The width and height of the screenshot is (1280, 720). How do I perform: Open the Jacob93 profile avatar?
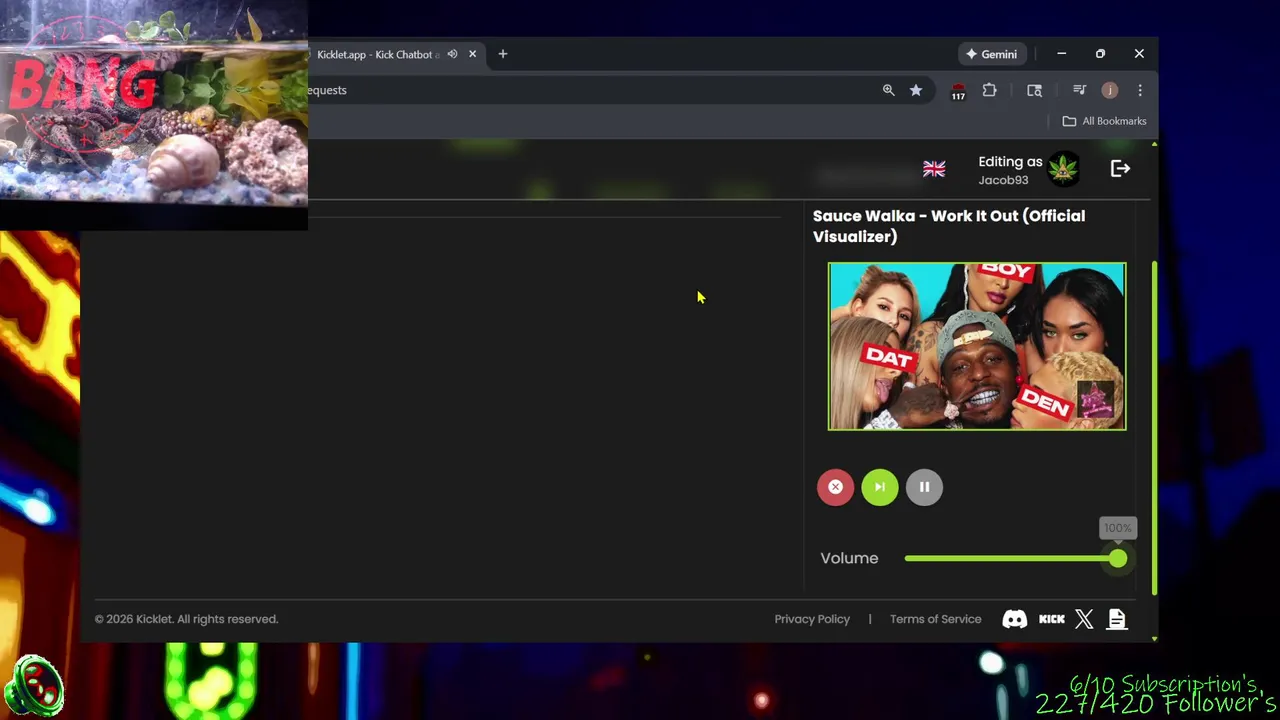click(x=1063, y=169)
